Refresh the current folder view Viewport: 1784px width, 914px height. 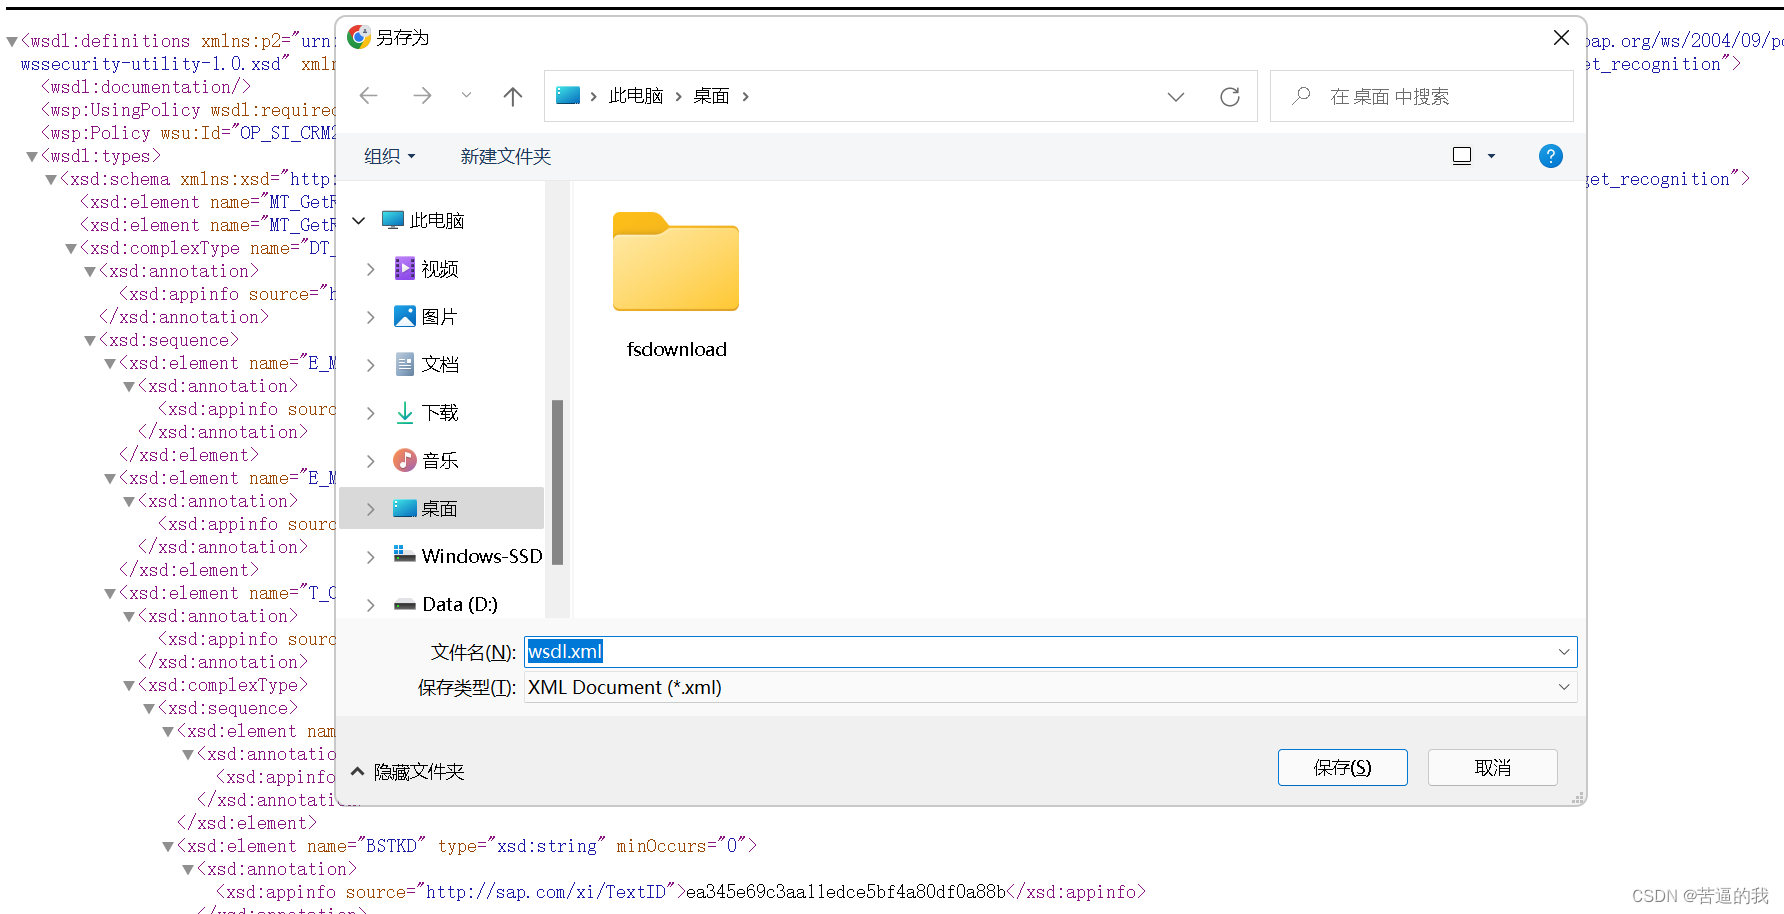1229,96
